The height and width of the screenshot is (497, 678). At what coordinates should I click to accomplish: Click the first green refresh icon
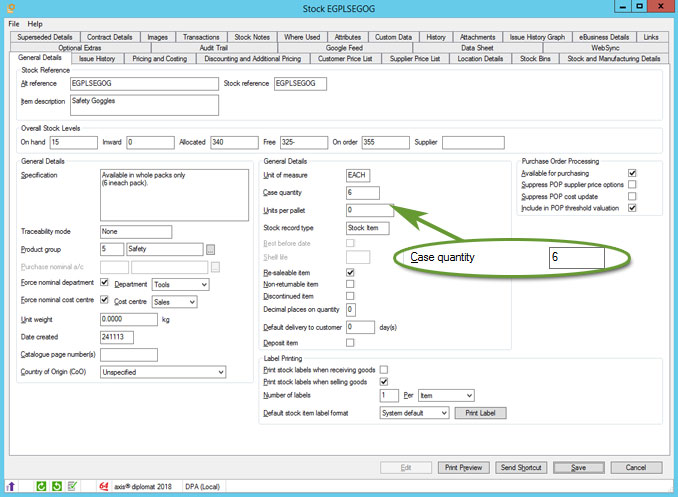42,487
